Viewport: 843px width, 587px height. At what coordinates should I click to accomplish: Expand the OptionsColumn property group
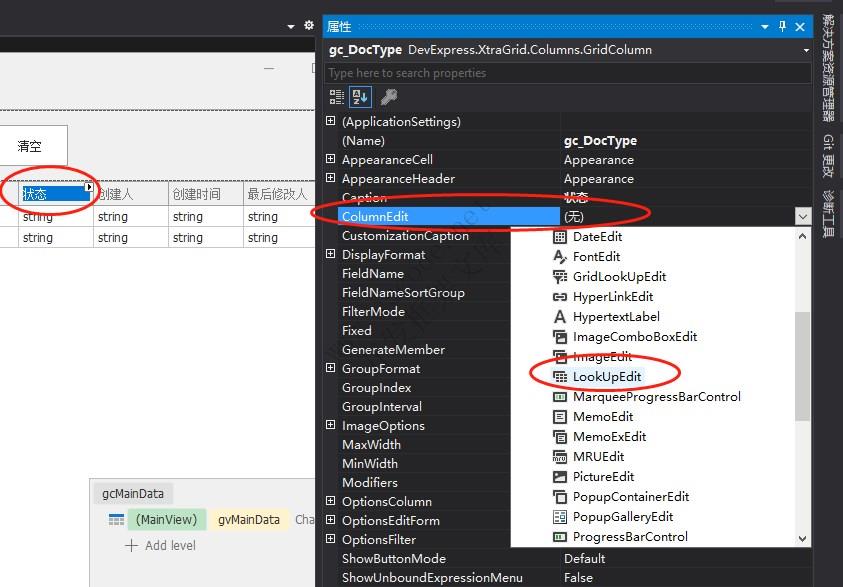click(330, 501)
